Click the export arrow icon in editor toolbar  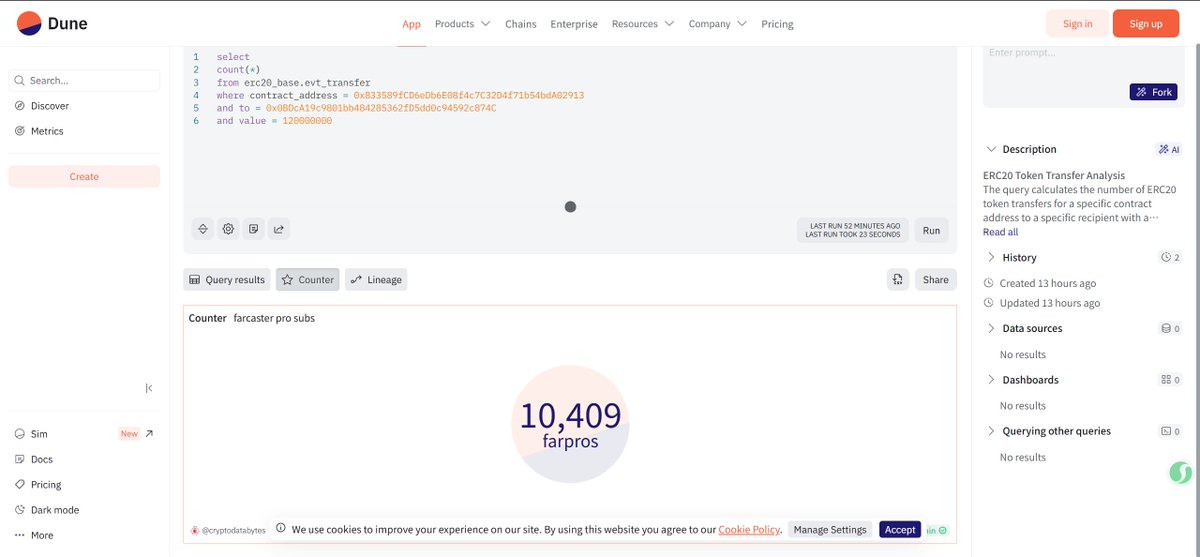[x=279, y=229]
